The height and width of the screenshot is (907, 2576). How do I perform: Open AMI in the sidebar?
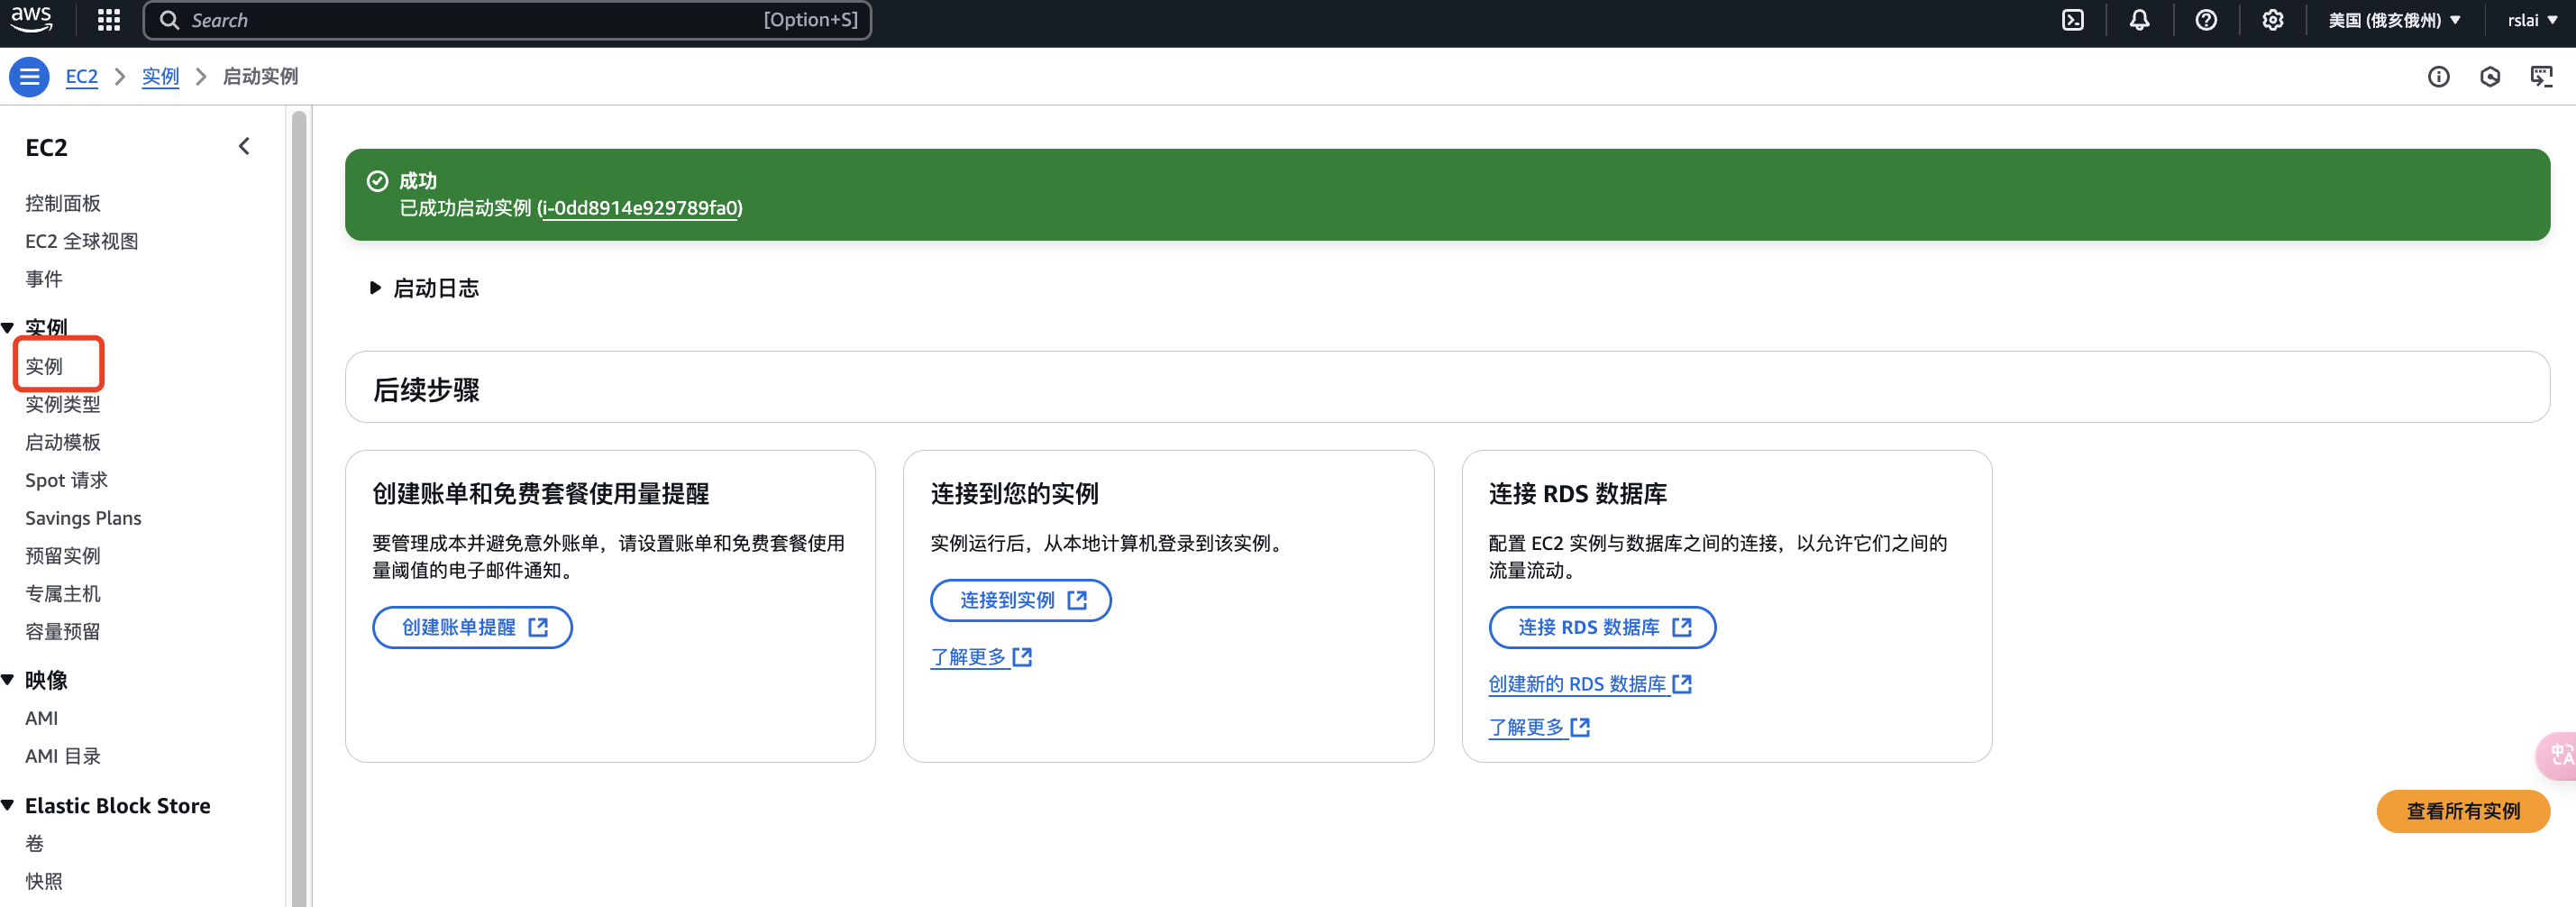[x=42, y=718]
